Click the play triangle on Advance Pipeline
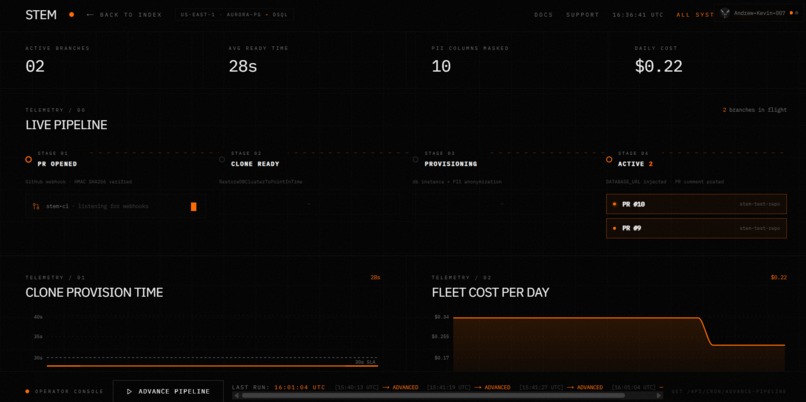The image size is (806, 402). click(x=129, y=392)
